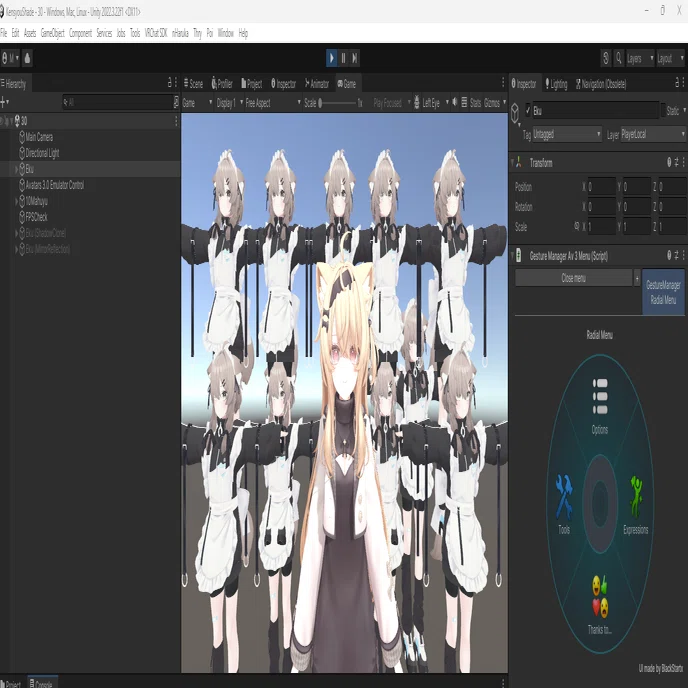Open the account dropdown at top left
The height and width of the screenshot is (688, 688).
[11, 58]
